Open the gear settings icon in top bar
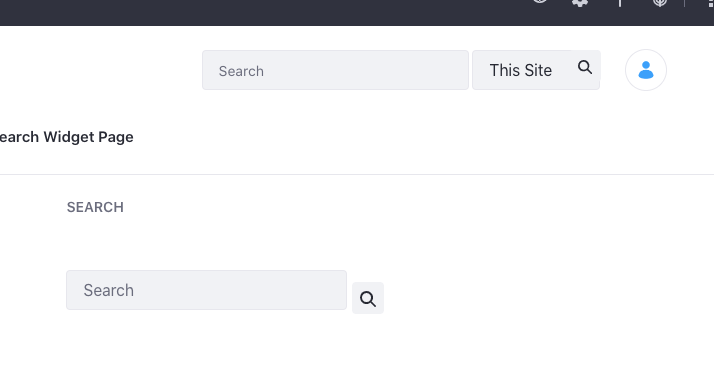 click(x=580, y=2)
